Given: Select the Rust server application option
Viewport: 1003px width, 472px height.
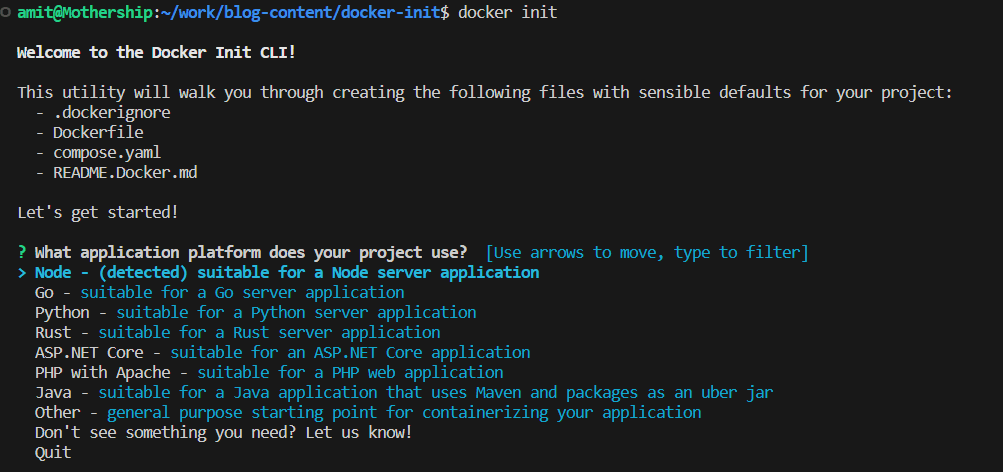Looking at the screenshot, I should click(x=237, y=333).
